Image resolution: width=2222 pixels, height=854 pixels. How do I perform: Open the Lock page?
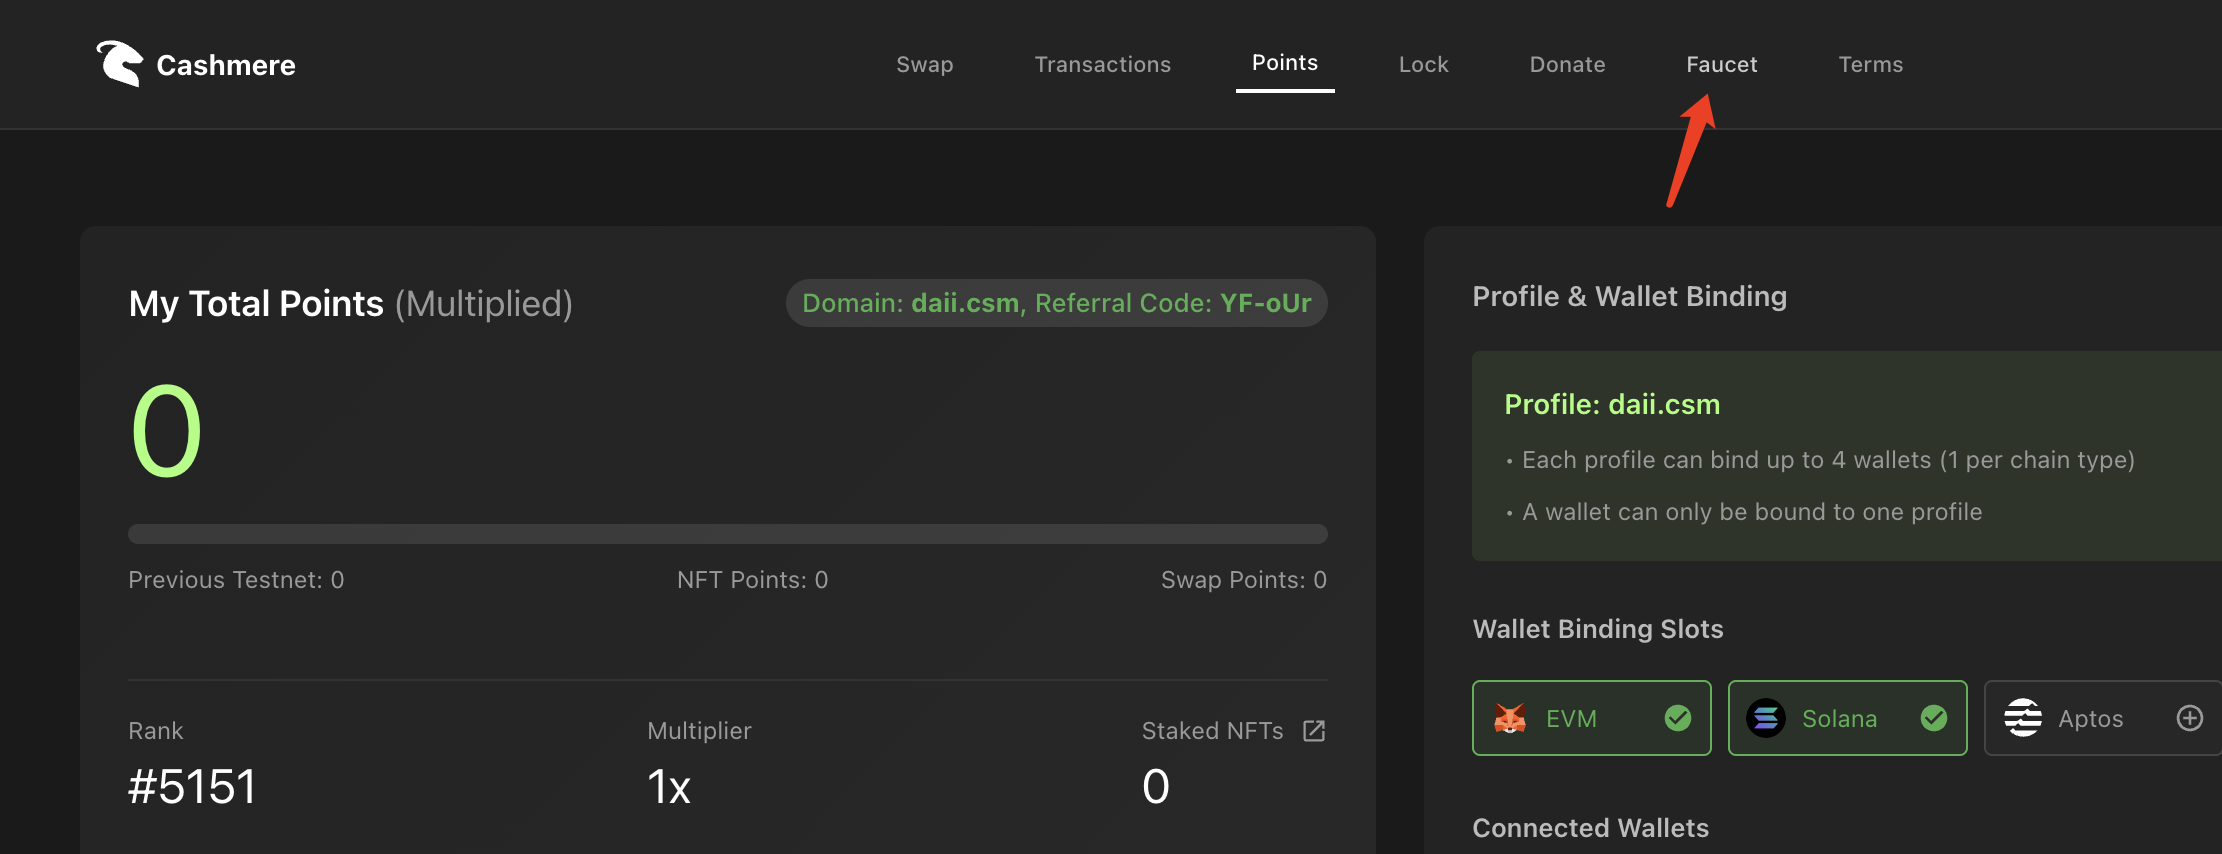pos(1424,64)
